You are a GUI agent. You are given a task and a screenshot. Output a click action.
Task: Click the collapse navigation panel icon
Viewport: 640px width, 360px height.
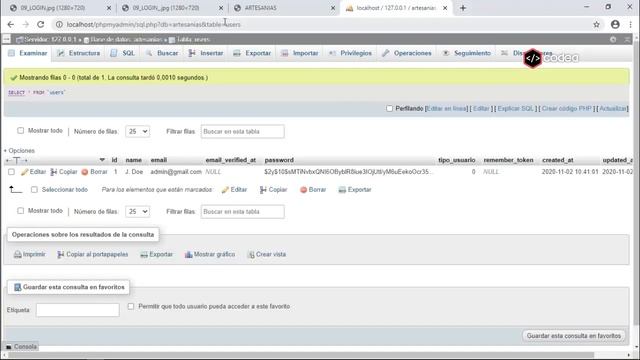pos(7,39)
